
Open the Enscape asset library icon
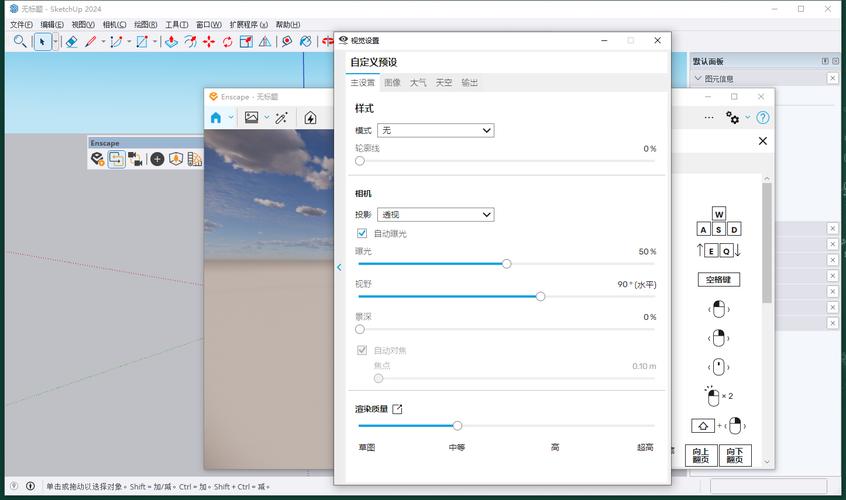[x=176, y=159]
